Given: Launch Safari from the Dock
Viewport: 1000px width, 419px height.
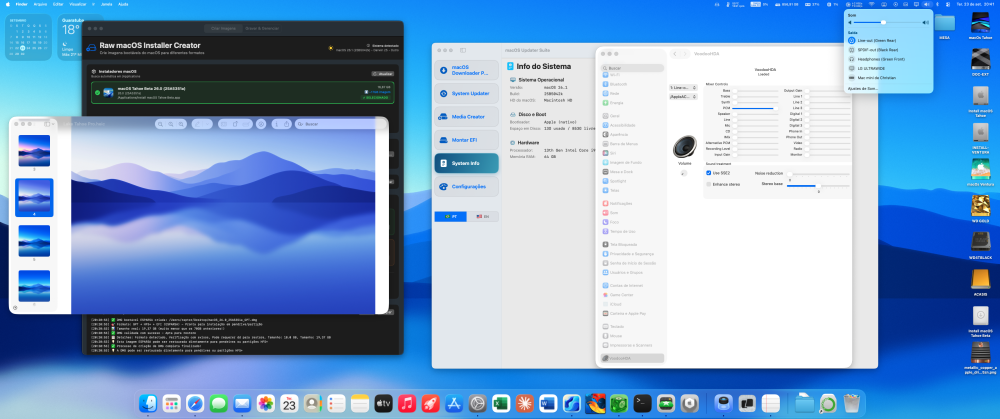Looking at the screenshot, I should 195,403.
